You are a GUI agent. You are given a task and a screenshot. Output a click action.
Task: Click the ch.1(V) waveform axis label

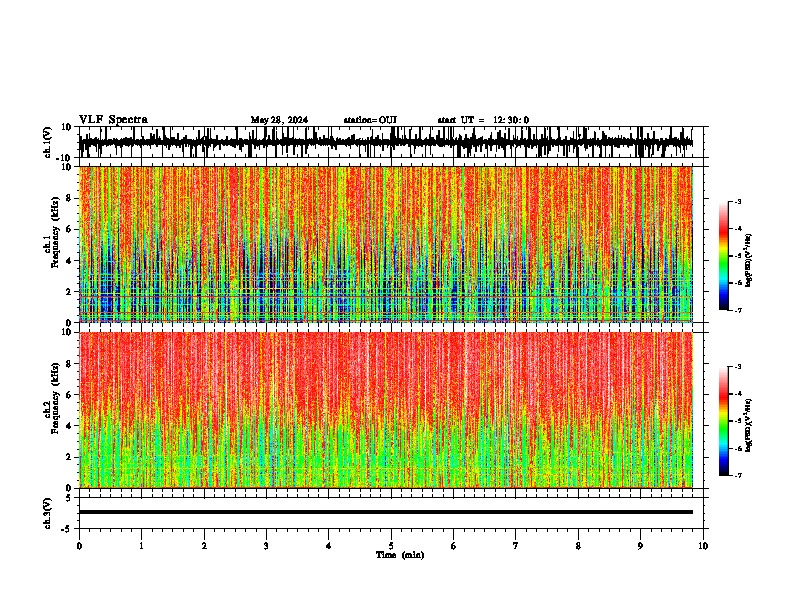click(48, 142)
